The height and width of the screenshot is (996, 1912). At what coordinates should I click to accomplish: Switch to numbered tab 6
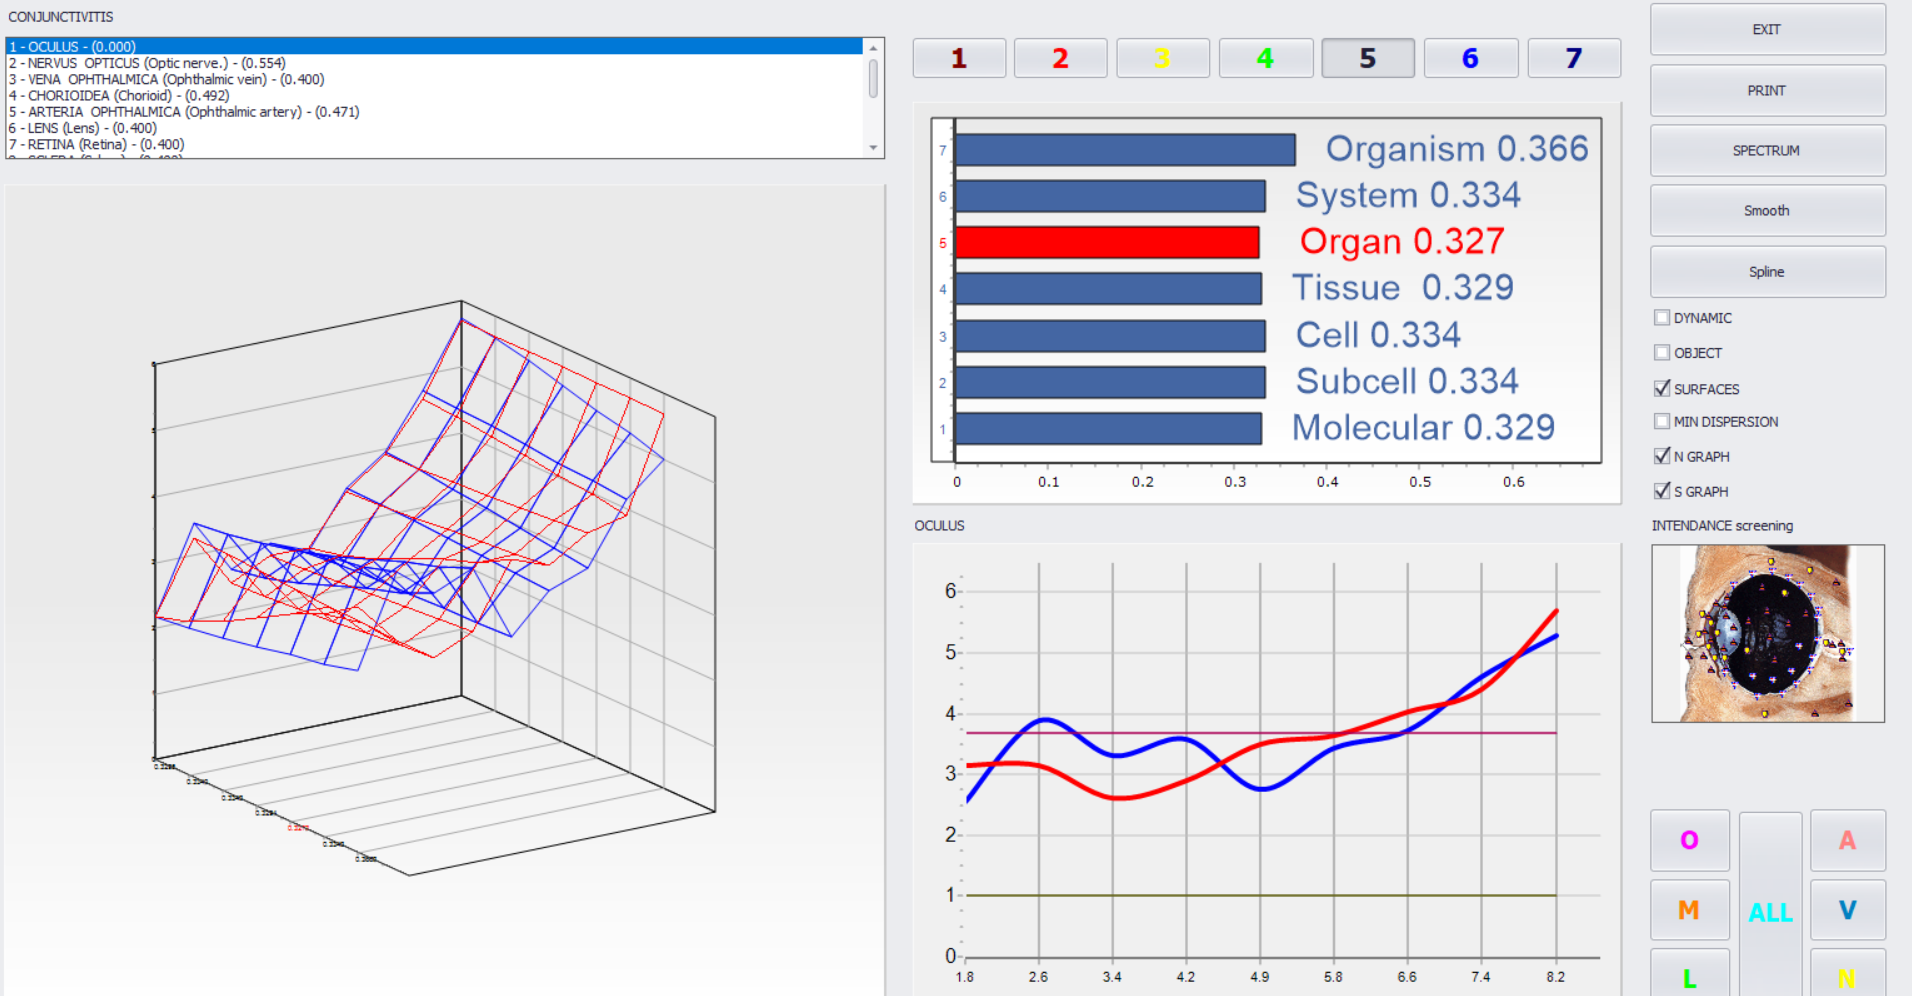(x=1470, y=58)
